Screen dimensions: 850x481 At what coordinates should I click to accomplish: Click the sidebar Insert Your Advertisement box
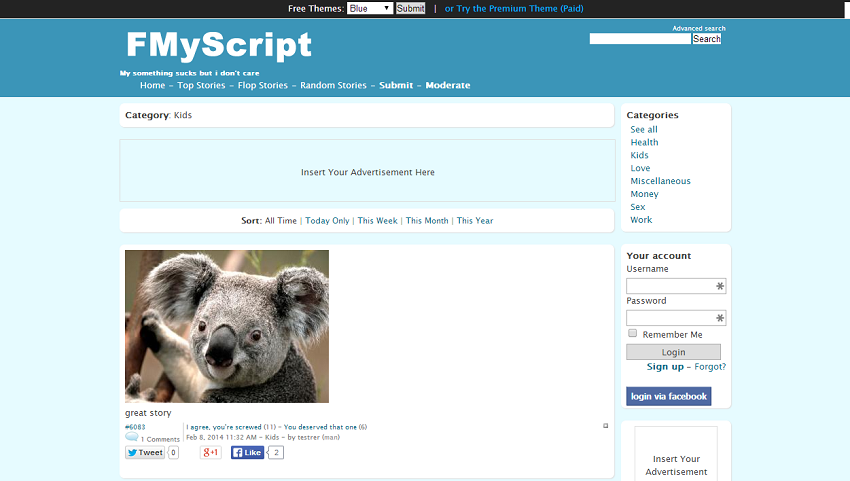tap(676, 454)
